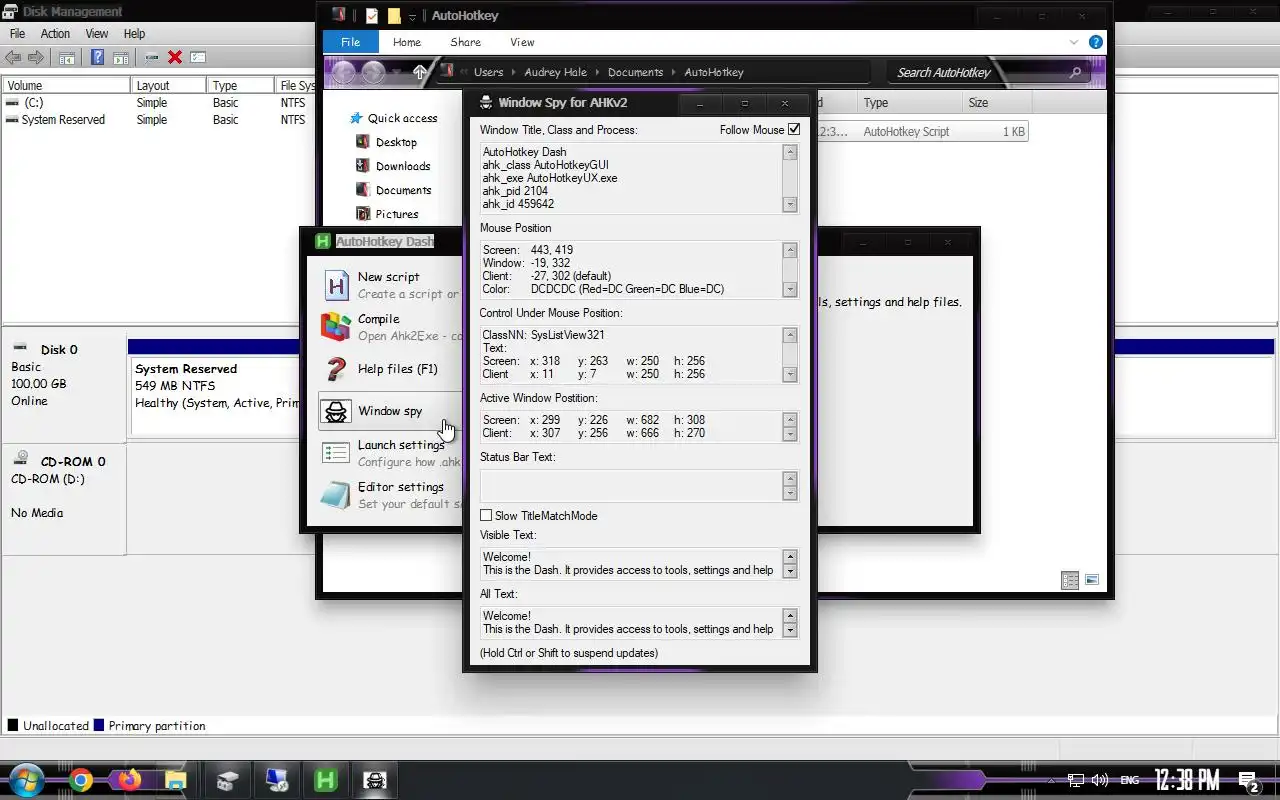Open the notification center icon on the taskbar
Image resolution: width=1280 pixels, height=800 pixels.
1249,781
